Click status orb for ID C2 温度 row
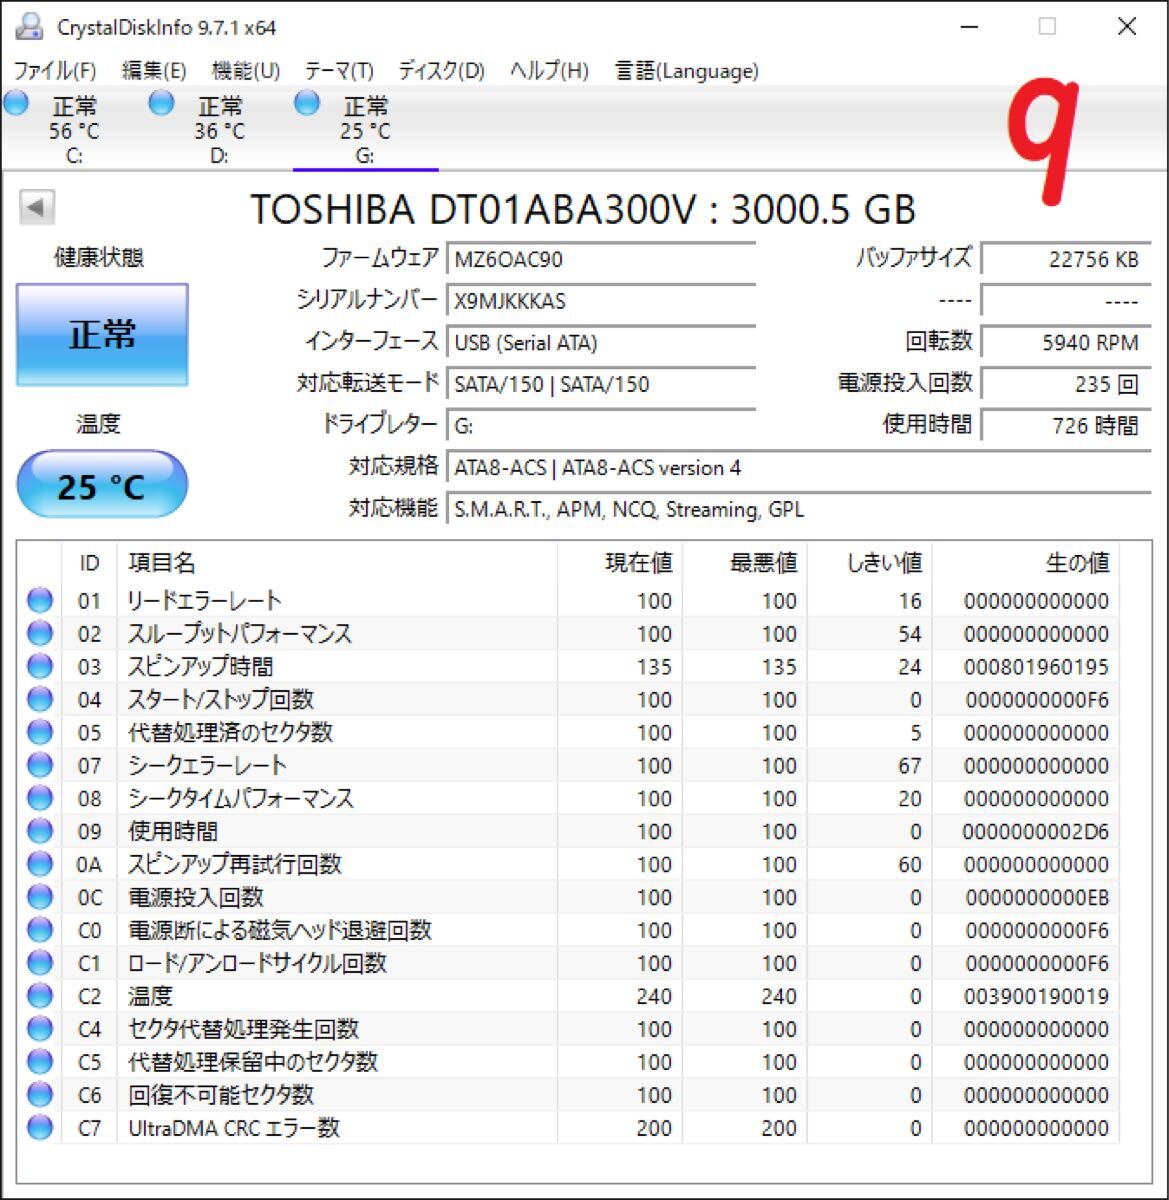The image size is (1169, 1200). coord(40,997)
